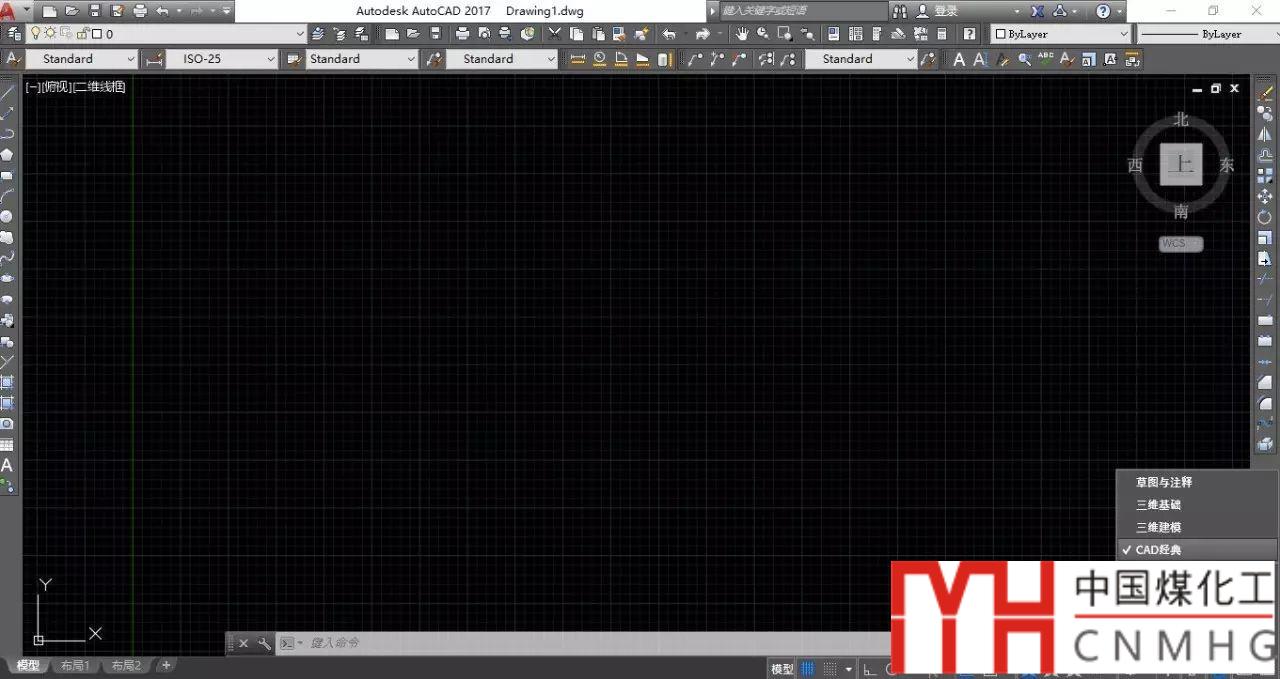Click 登录 sign-in button
The image size is (1280, 679).
click(946, 11)
